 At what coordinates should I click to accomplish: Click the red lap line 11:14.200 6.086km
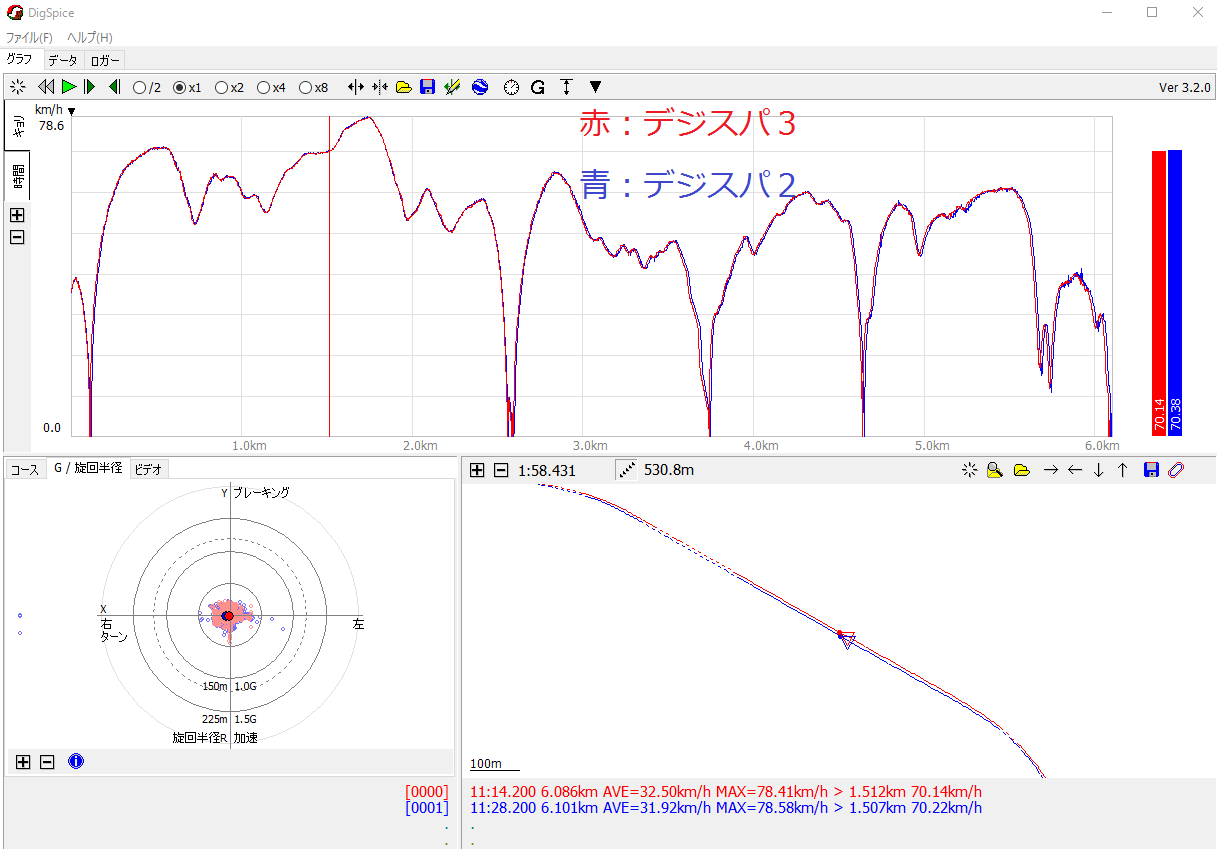click(x=726, y=792)
